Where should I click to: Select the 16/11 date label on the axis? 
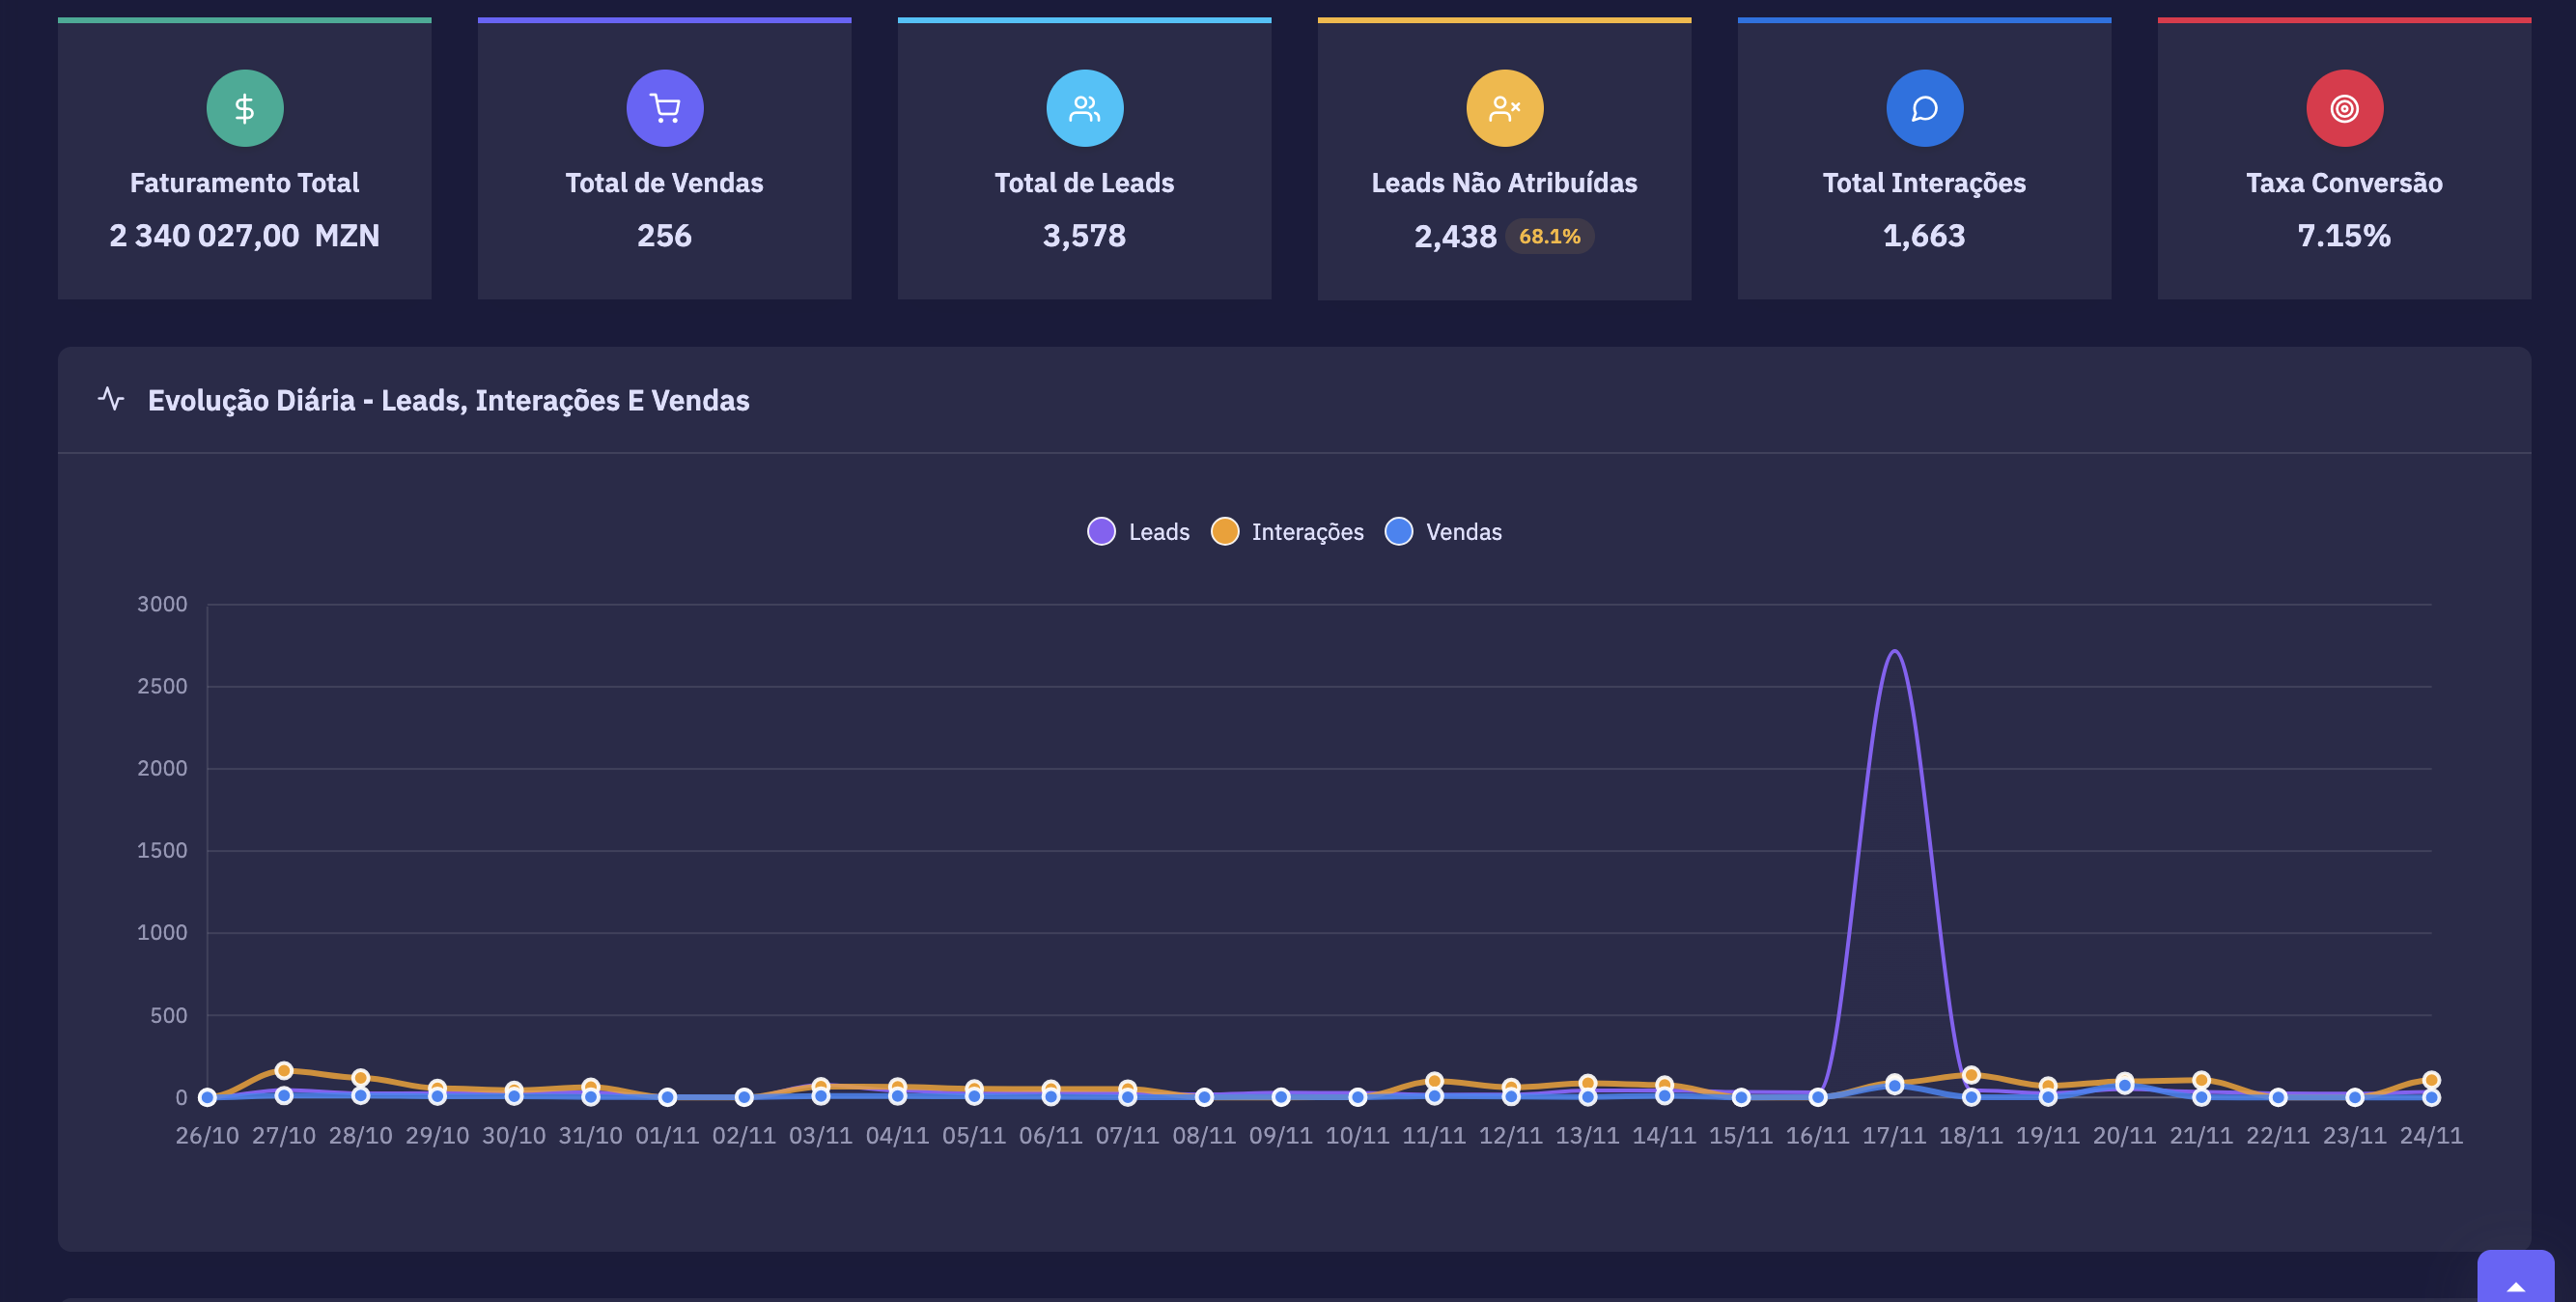pos(1819,1135)
